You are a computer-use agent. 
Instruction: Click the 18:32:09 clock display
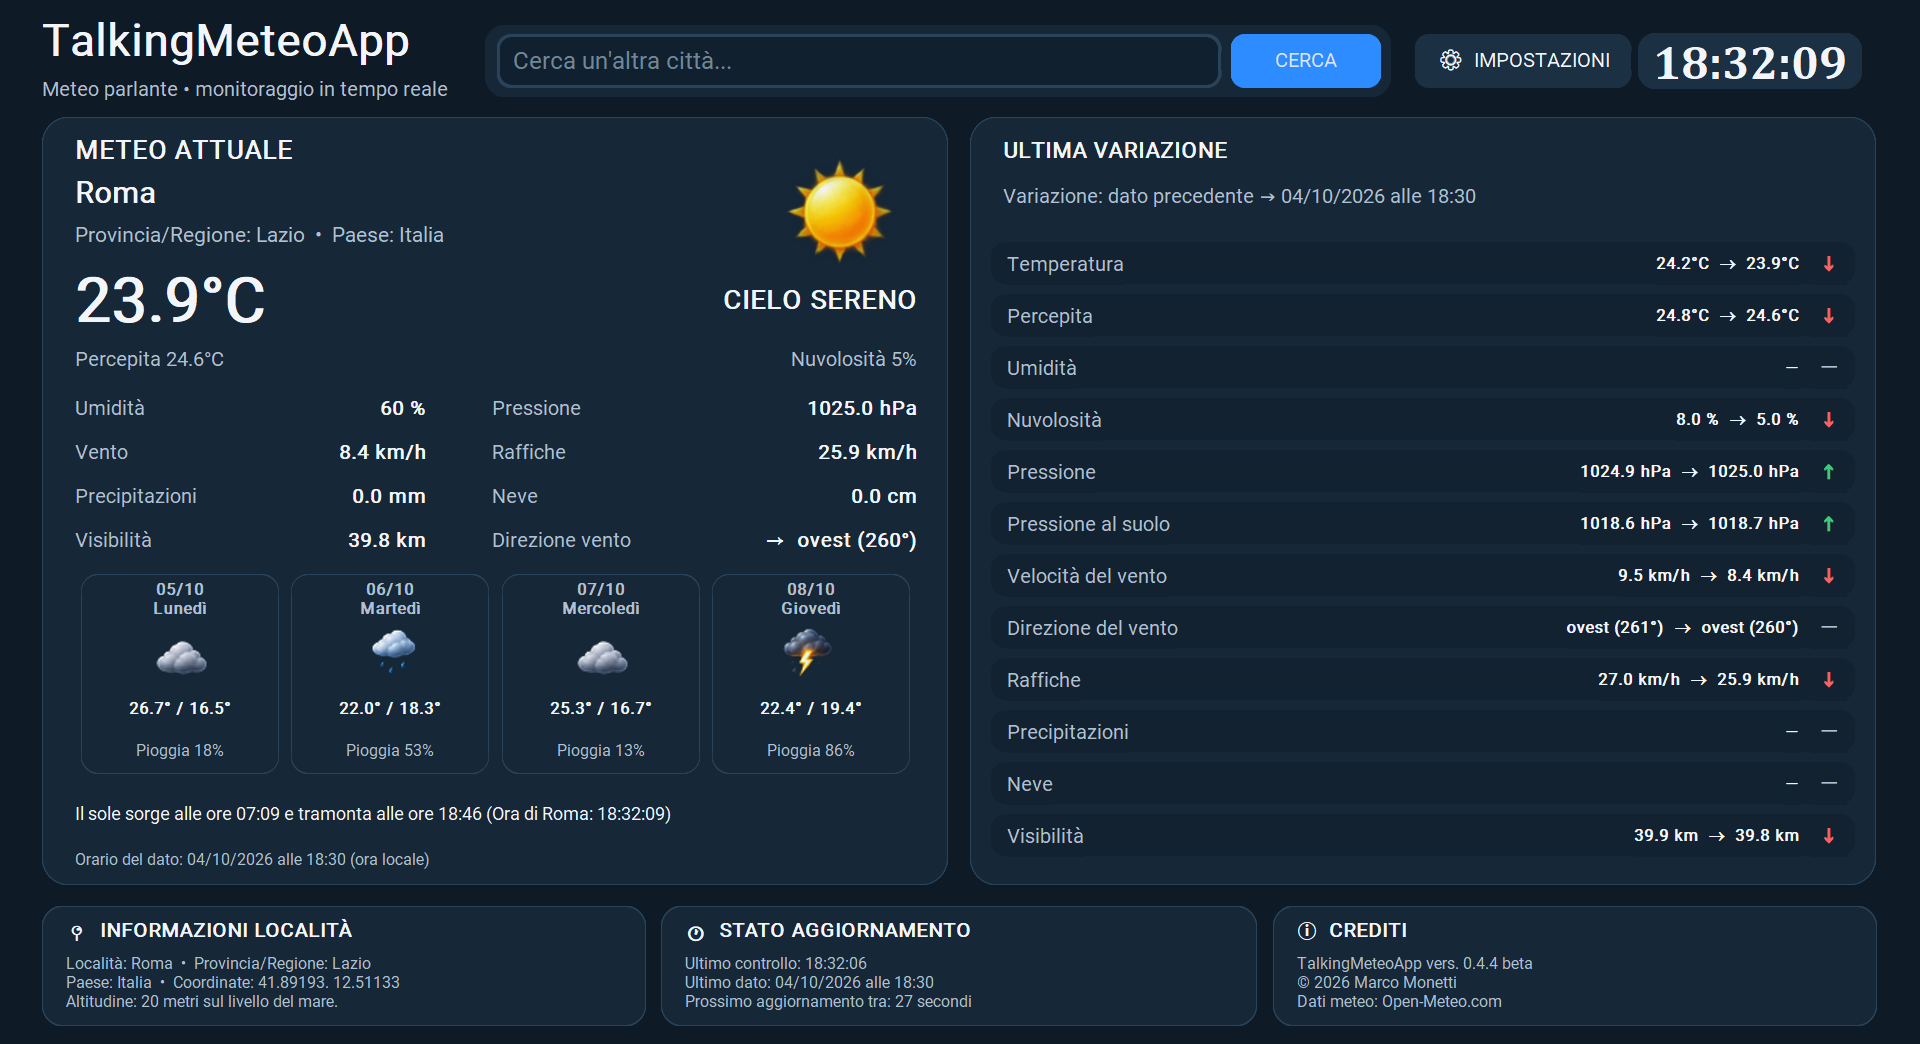1750,62
